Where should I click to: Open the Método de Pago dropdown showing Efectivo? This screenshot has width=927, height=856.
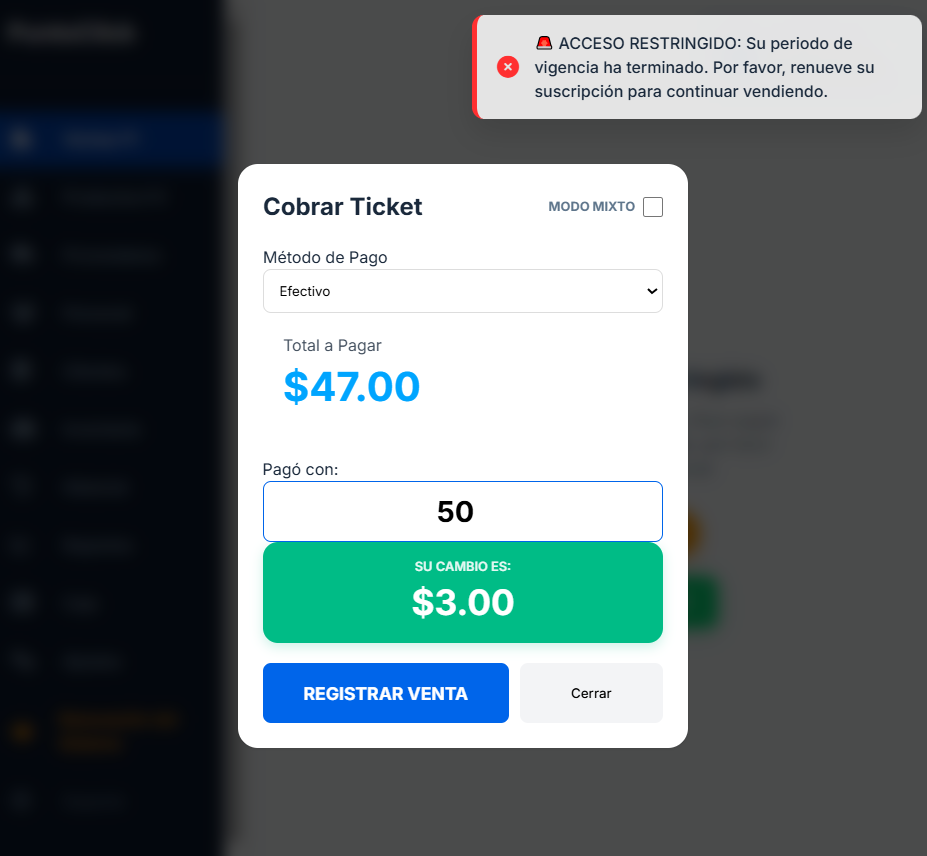coord(462,290)
